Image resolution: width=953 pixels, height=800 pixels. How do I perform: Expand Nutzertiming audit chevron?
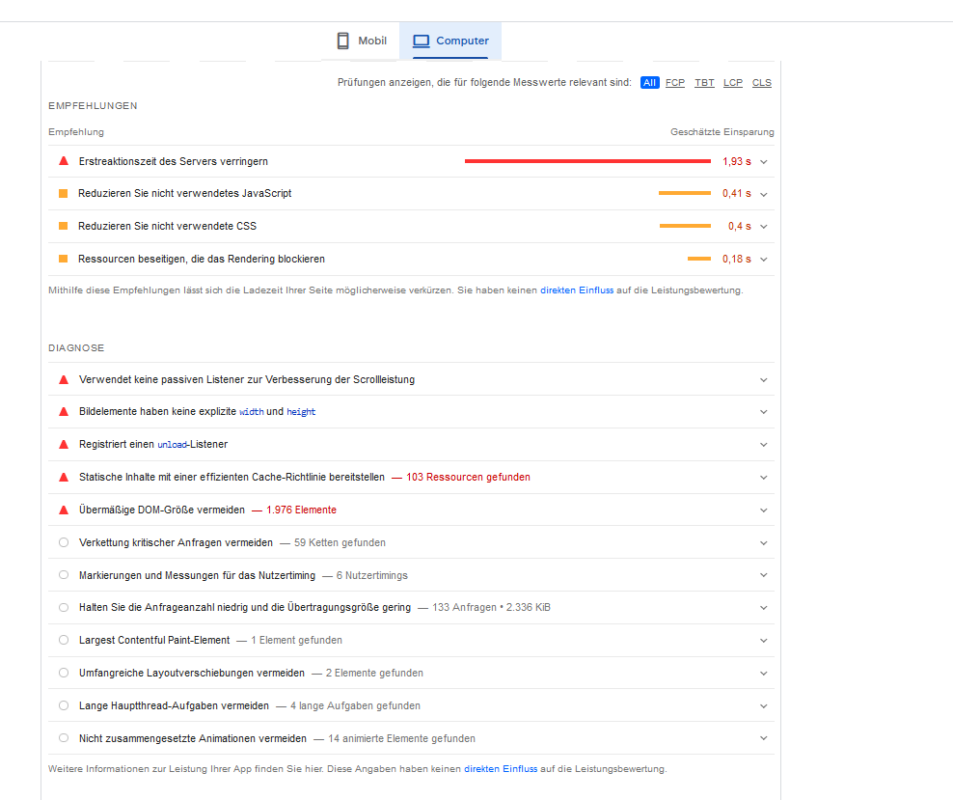(x=764, y=575)
